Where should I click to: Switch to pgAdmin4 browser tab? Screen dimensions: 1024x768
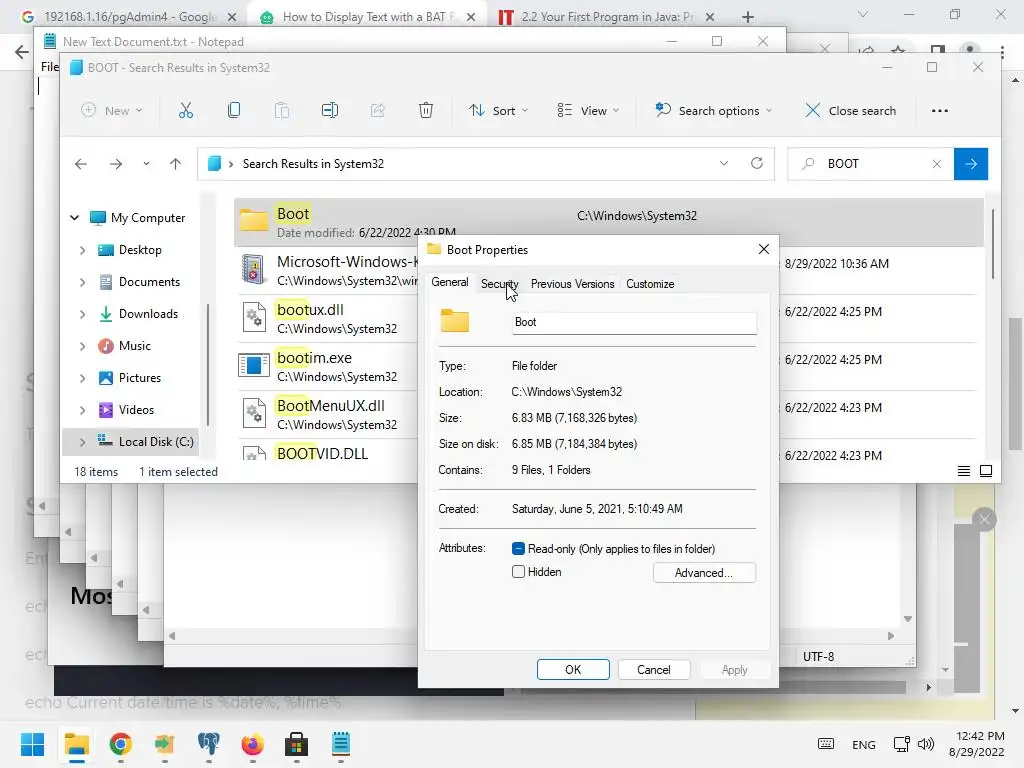click(x=129, y=17)
